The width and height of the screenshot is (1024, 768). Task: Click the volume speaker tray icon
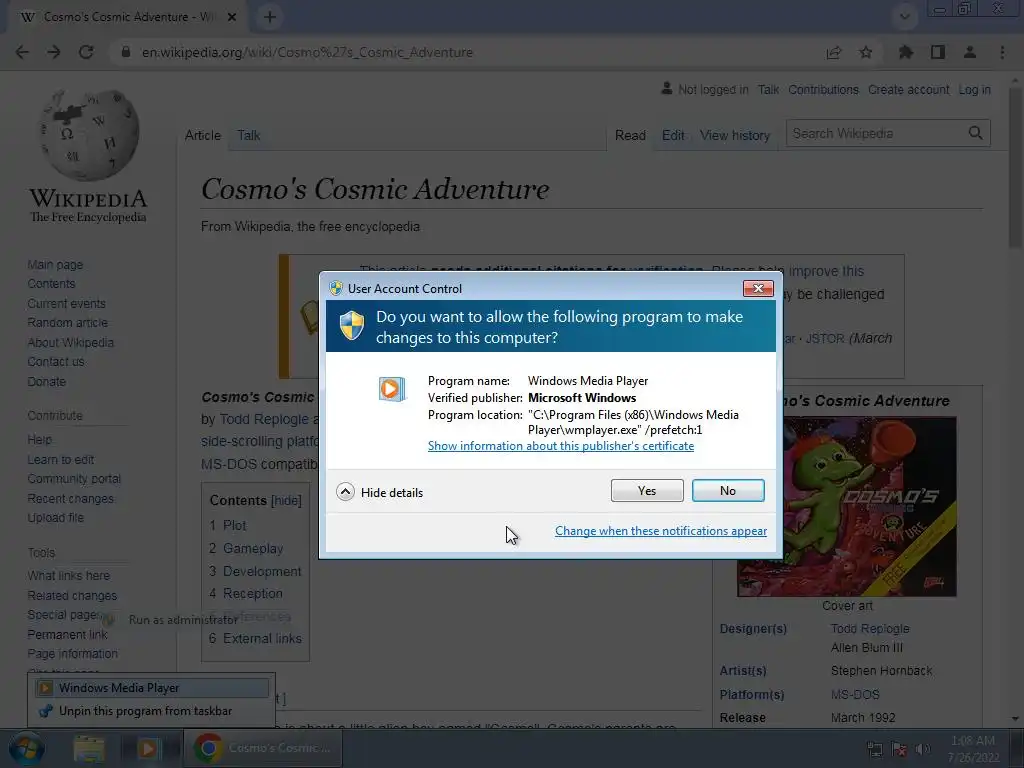(x=923, y=749)
